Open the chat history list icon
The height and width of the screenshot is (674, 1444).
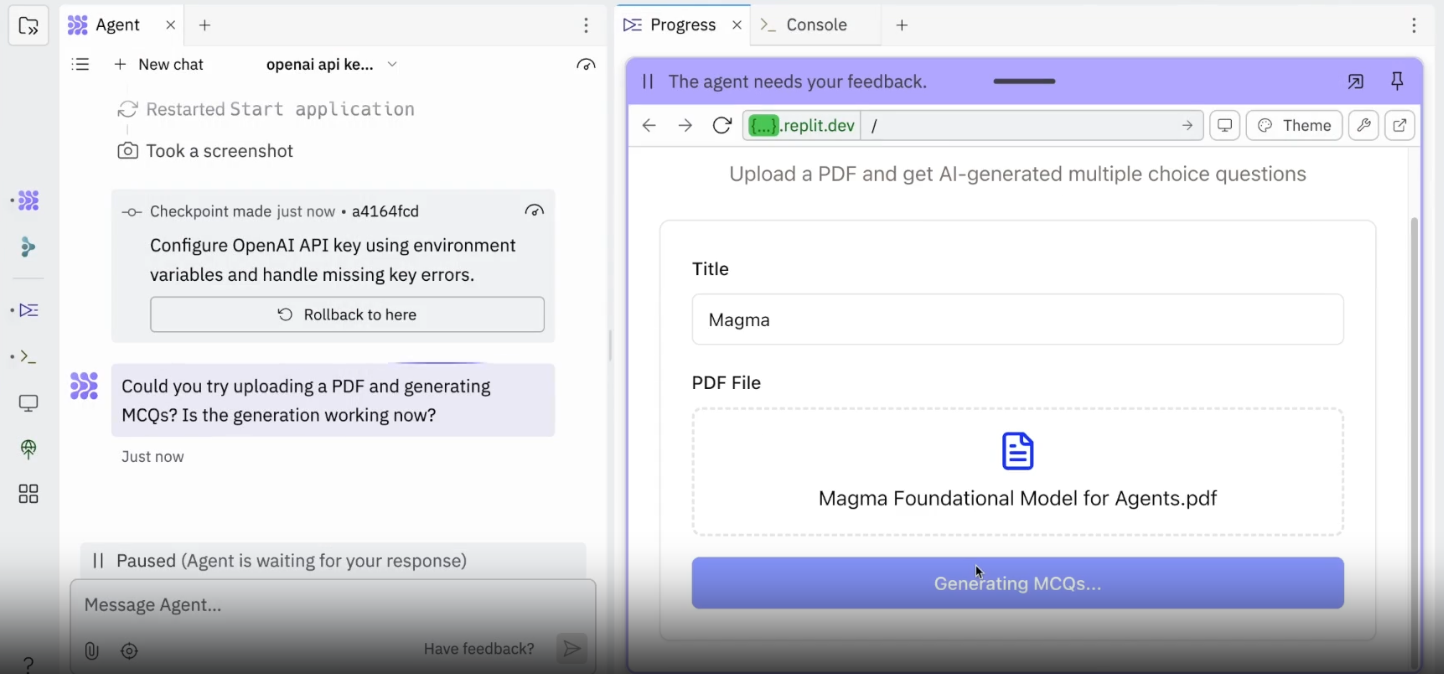coord(81,64)
